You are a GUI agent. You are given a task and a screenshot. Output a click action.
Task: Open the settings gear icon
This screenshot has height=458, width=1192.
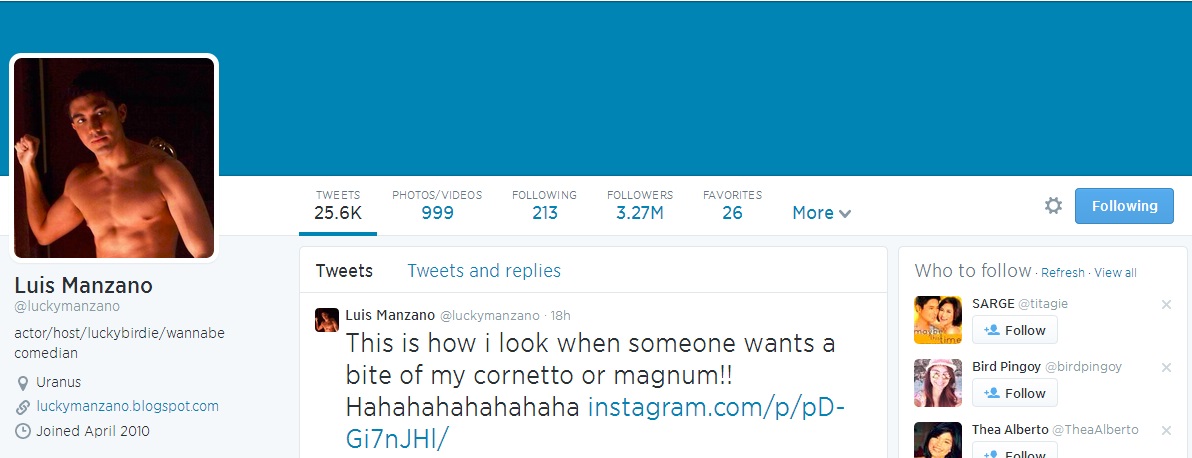click(1053, 205)
